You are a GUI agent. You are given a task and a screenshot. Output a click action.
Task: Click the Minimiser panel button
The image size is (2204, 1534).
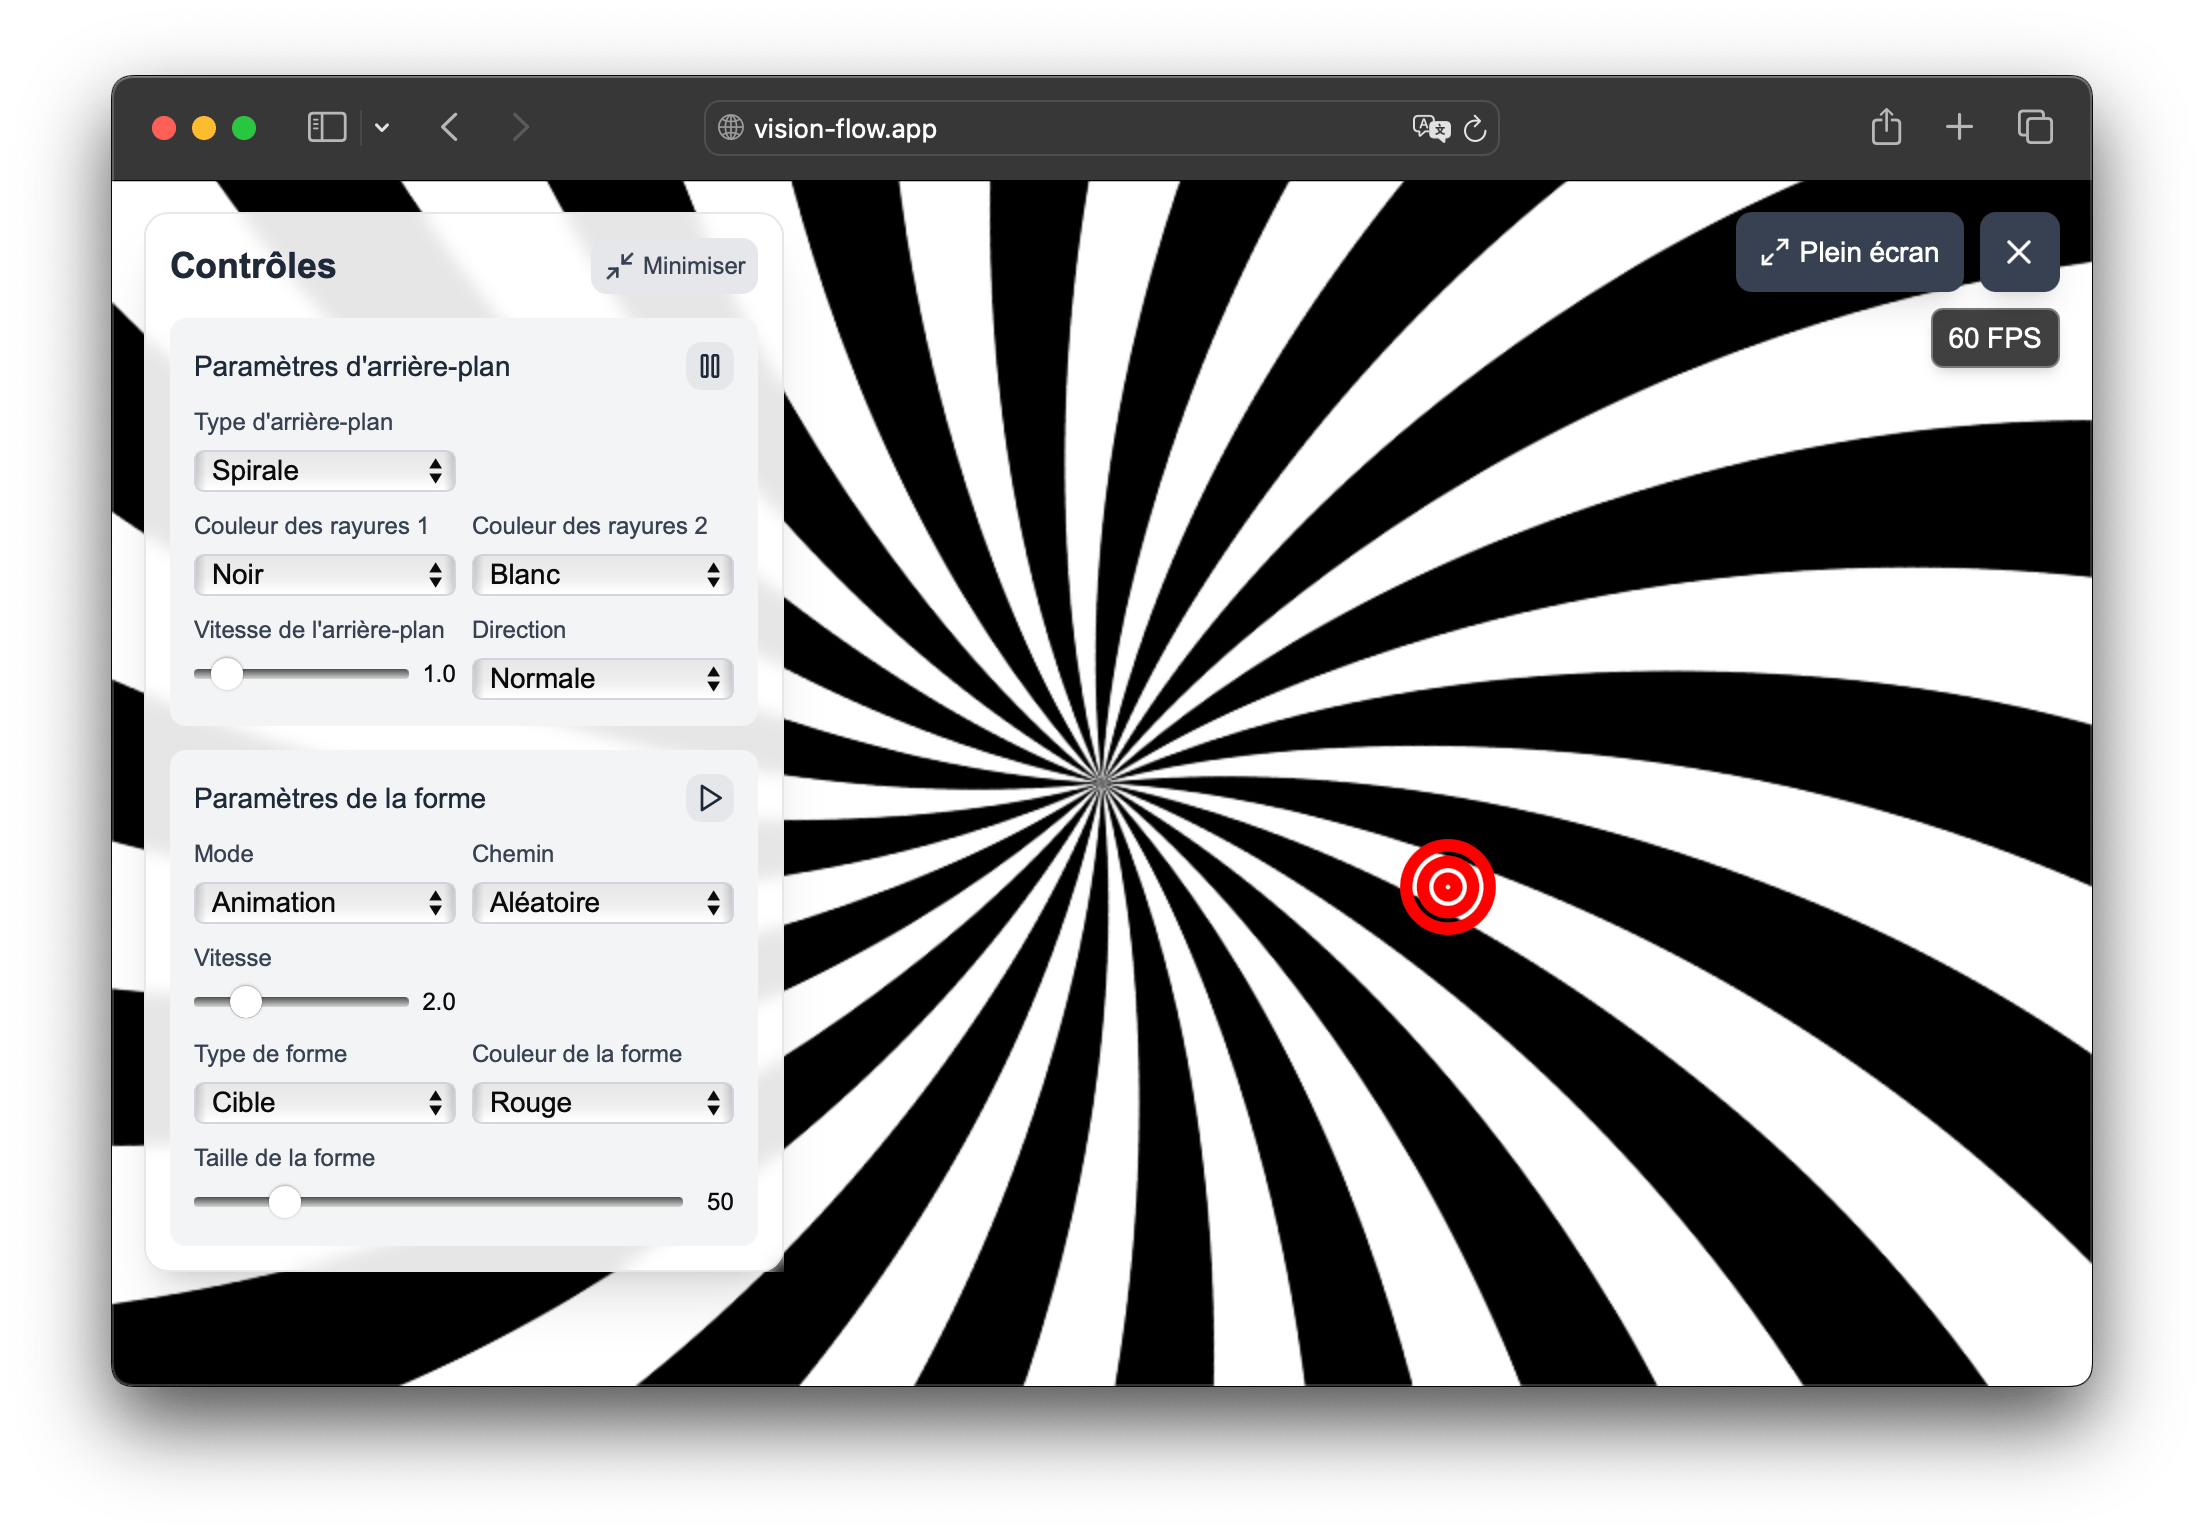point(675,266)
